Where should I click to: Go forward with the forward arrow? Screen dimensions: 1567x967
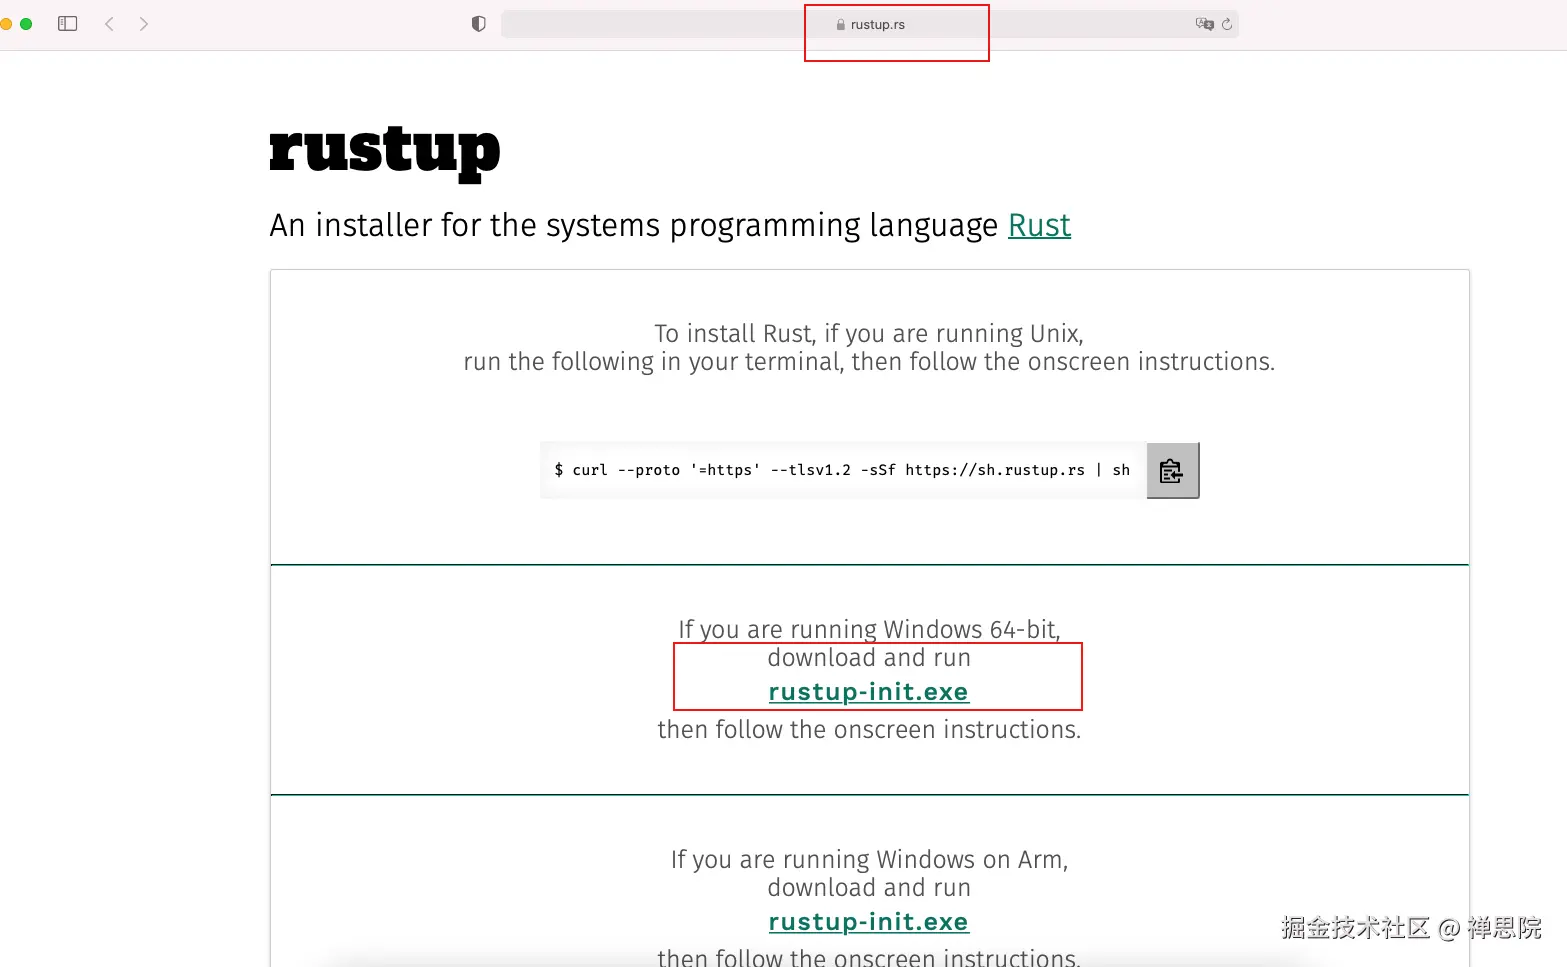pyautogui.click(x=144, y=24)
